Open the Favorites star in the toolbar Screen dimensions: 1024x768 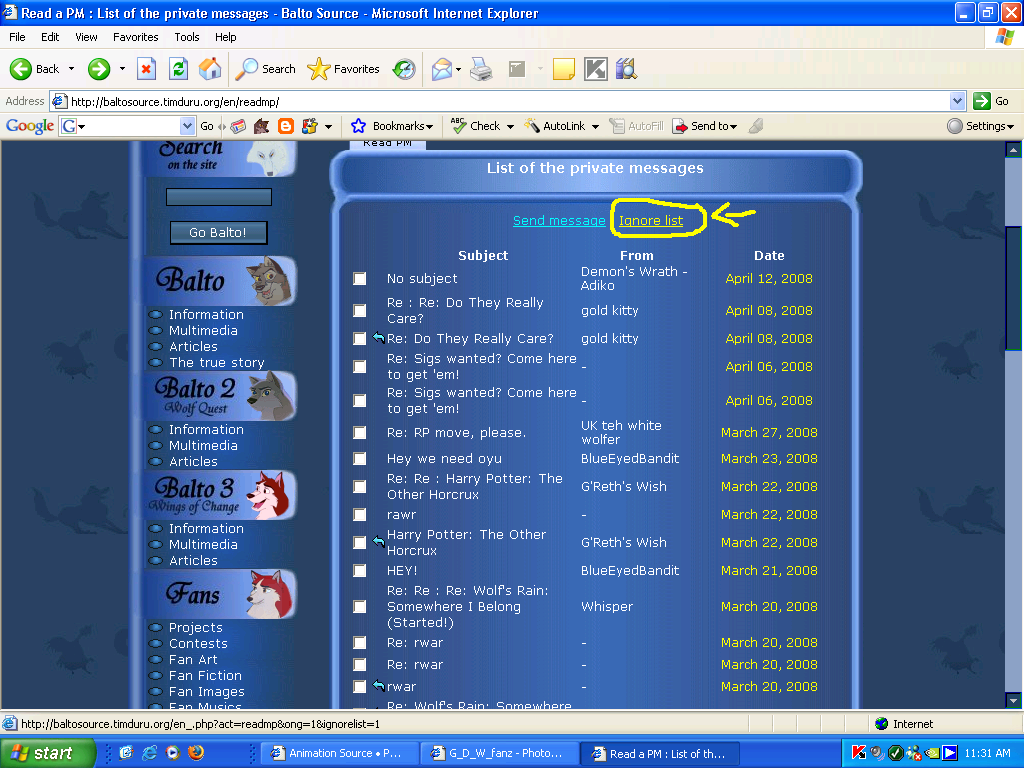[319, 69]
